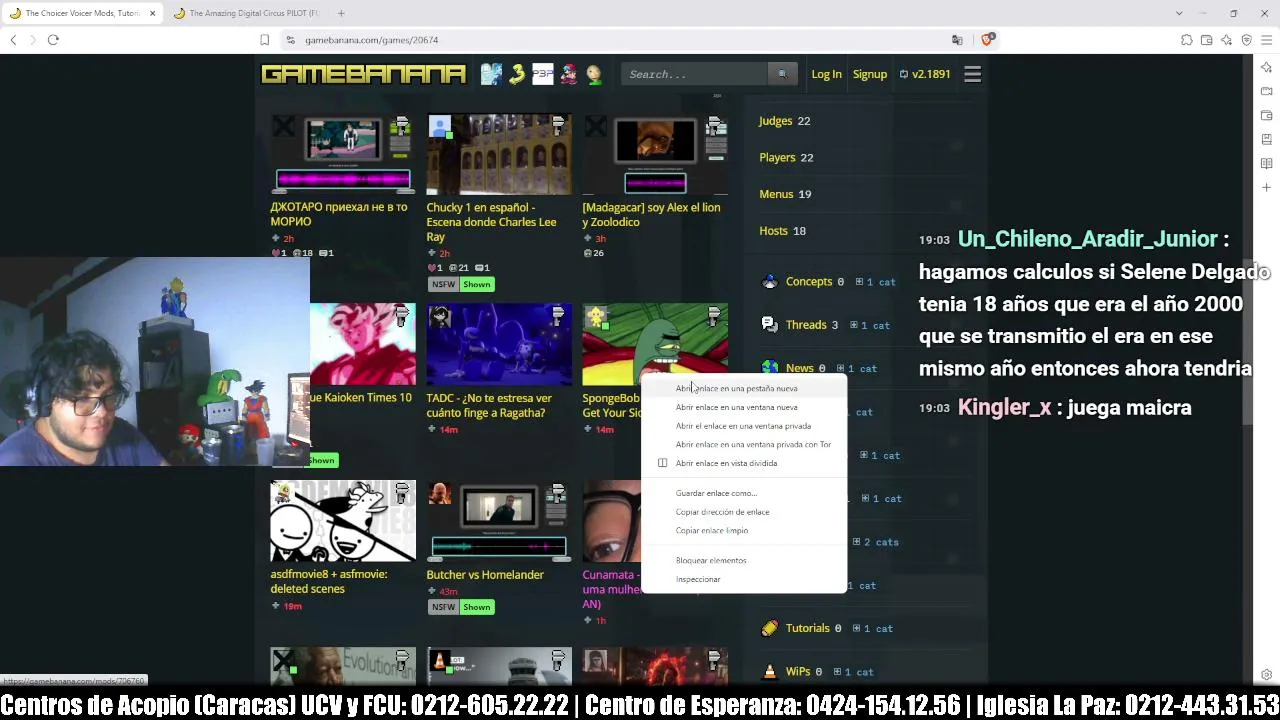1280x720 pixels.
Task: Expand the 2 cats category list
Action: pyautogui.click(x=877, y=542)
